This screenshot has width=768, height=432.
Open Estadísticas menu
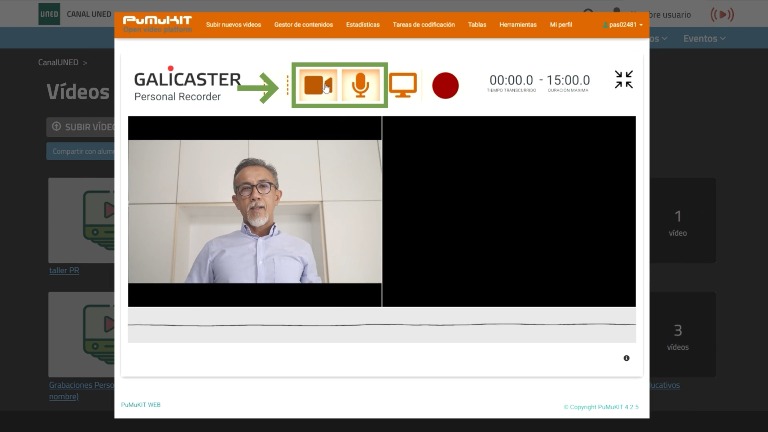362,24
